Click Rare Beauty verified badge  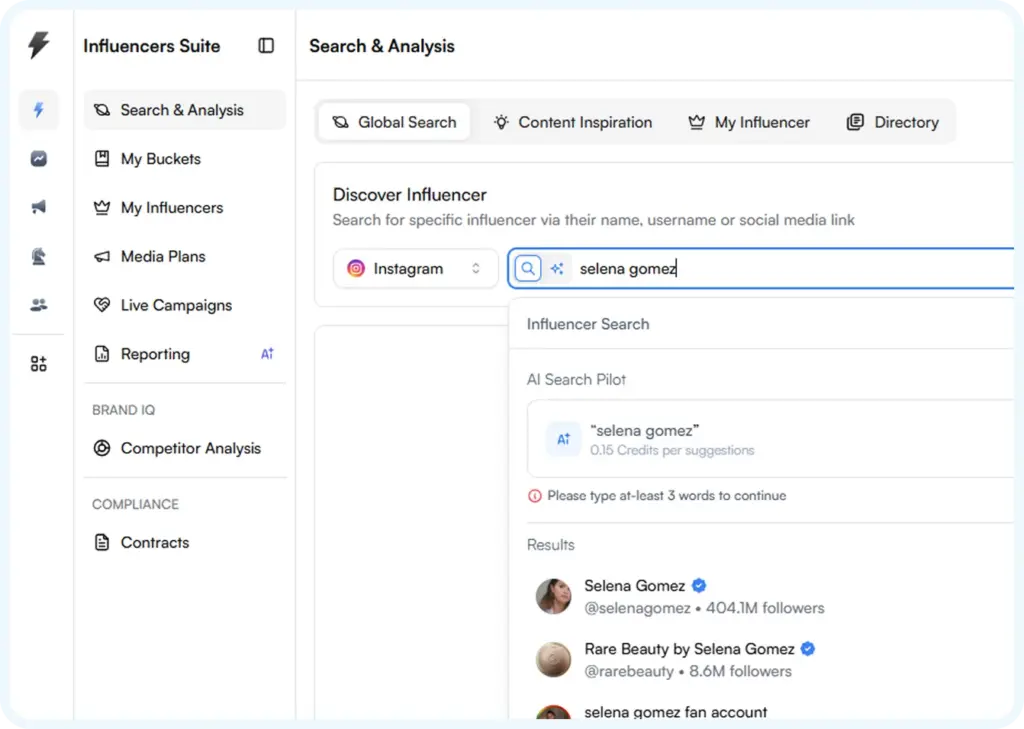[x=808, y=649]
